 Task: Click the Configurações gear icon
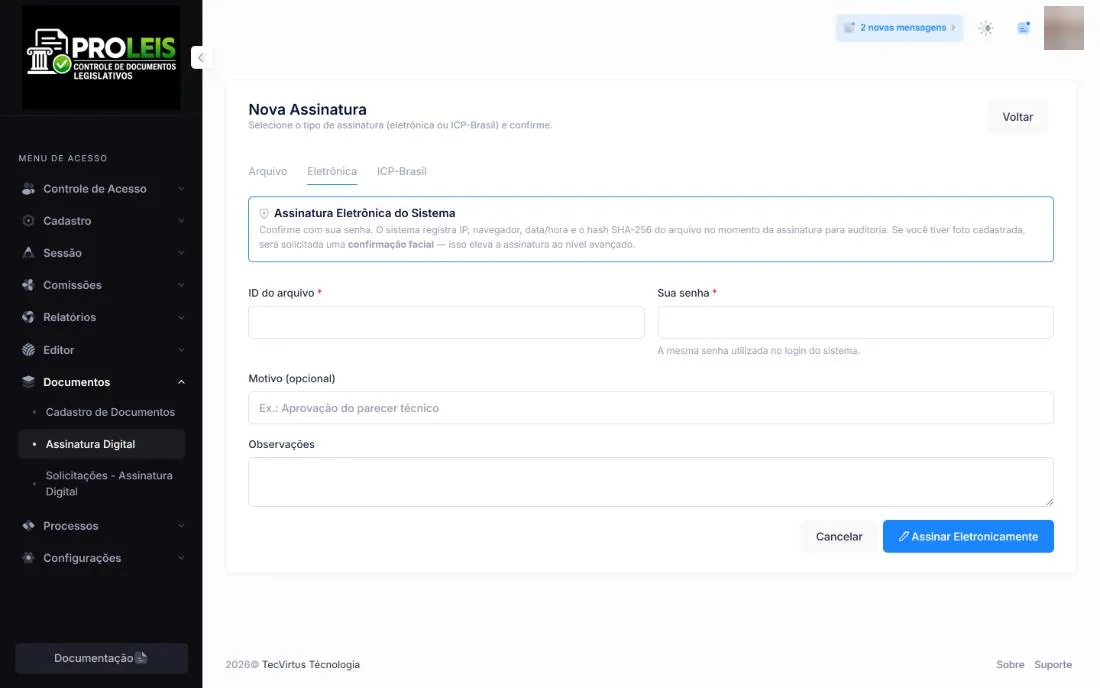tap(28, 558)
